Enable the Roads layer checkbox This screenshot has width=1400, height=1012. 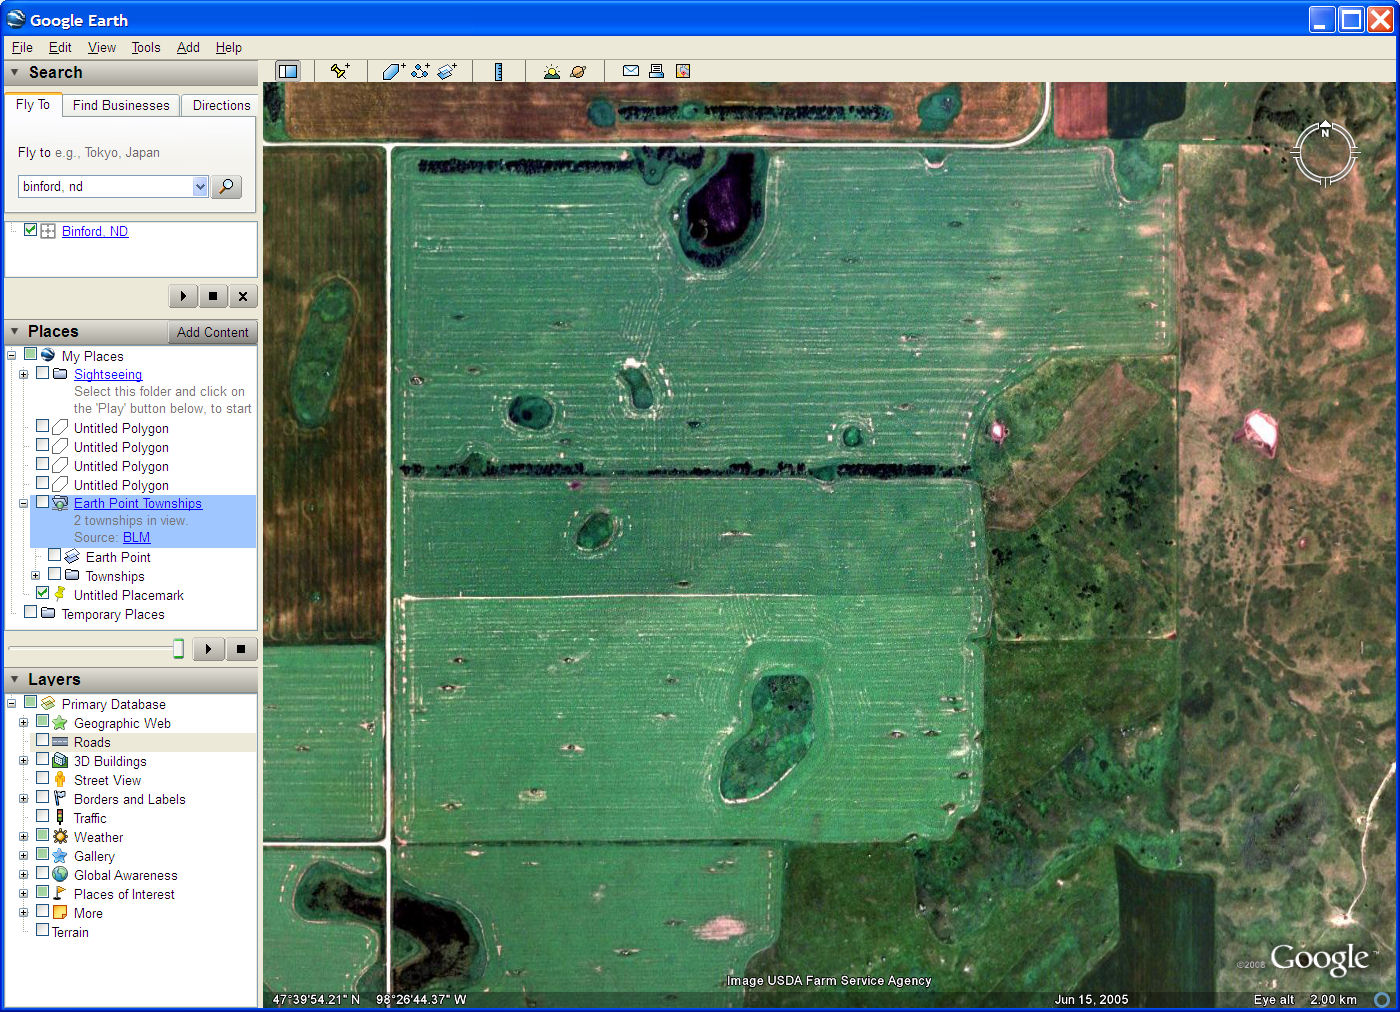pos(42,741)
